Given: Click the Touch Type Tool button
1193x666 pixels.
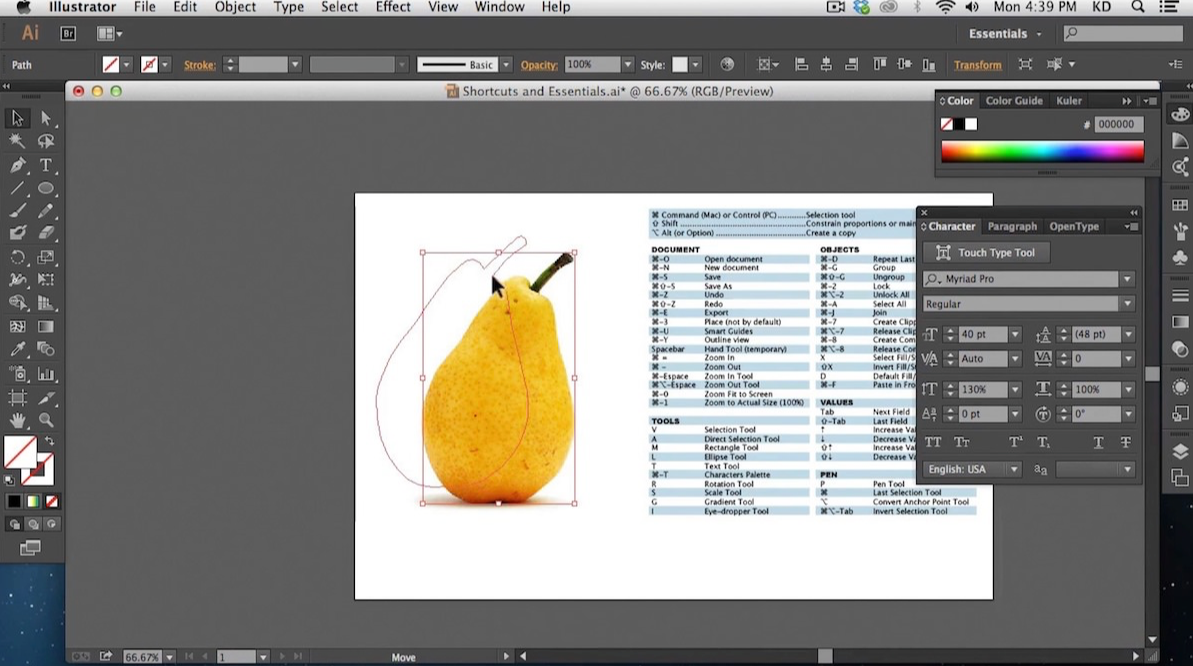Looking at the screenshot, I should 985,253.
